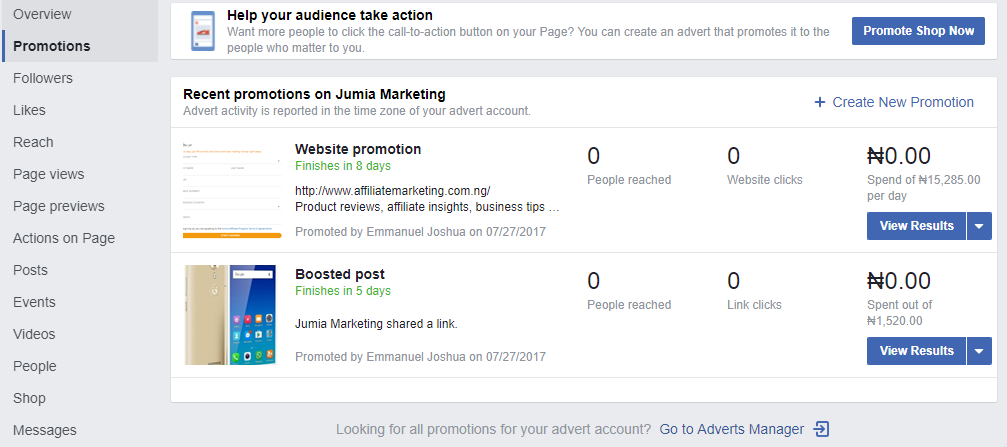The width and height of the screenshot is (1007, 447).
Task: Go to Likes insights
Action: click(29, 110)
